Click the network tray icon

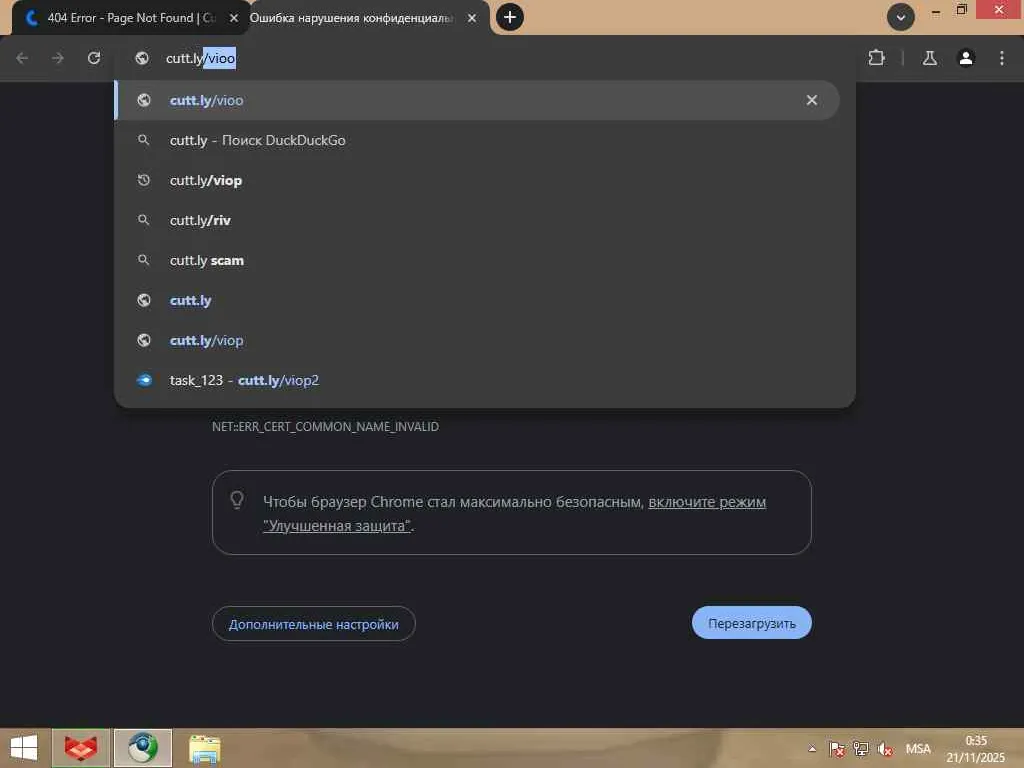[861, 749]
